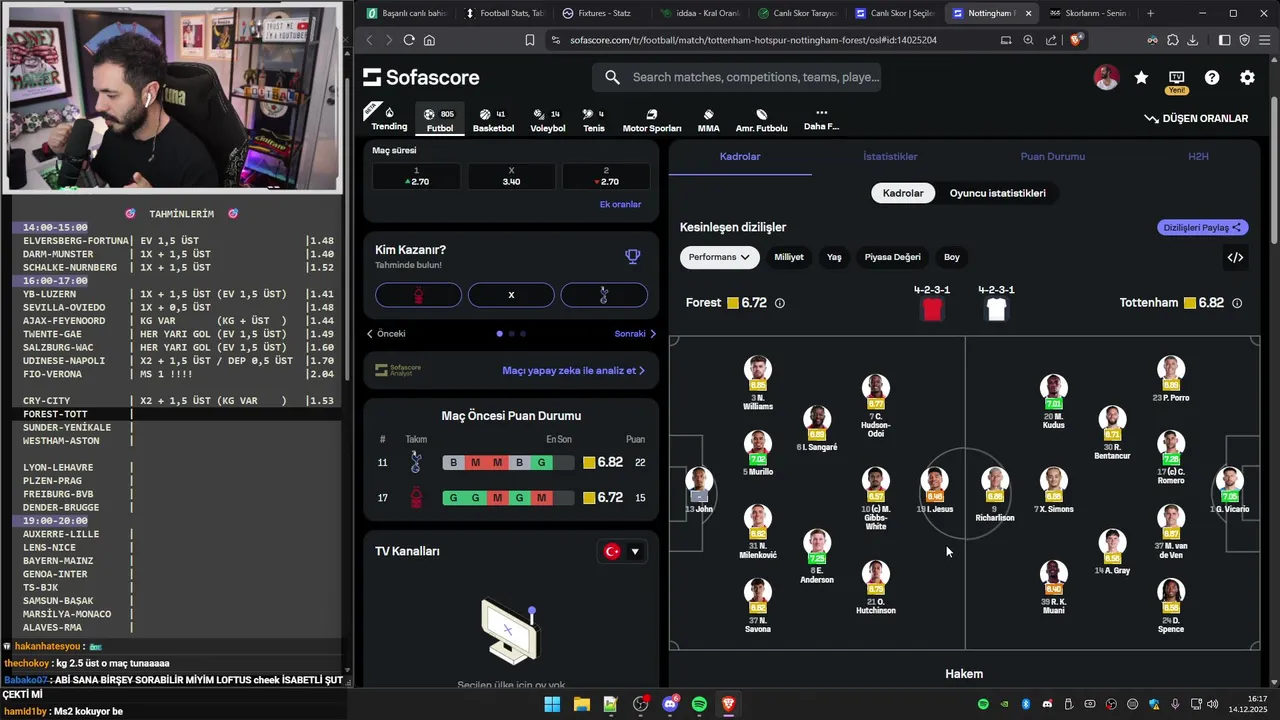Go to browser home page icon
Viewport: 1280px width, 720px height.
pos(429,40)
